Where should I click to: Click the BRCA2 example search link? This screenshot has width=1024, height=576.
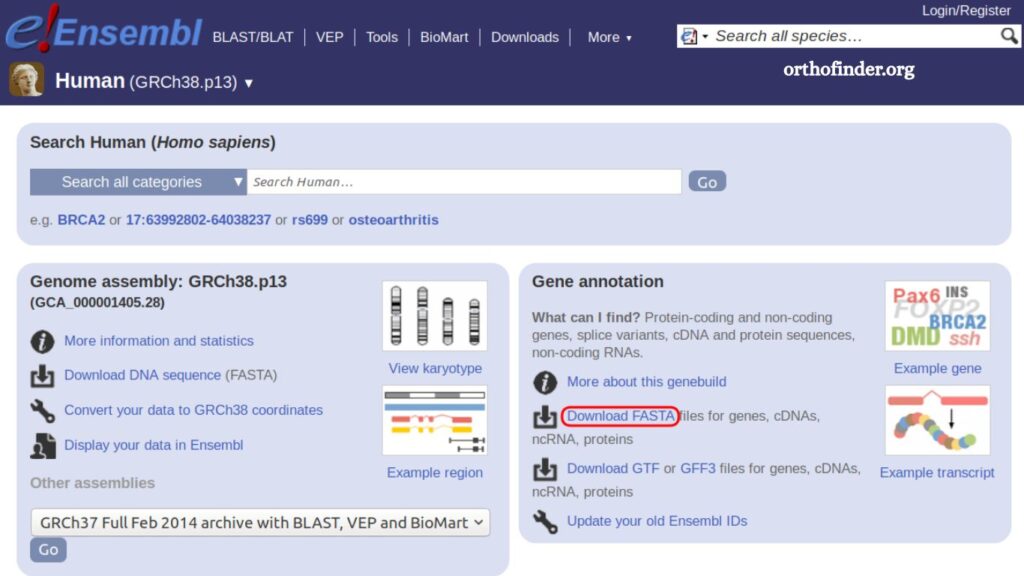(81, 220)
